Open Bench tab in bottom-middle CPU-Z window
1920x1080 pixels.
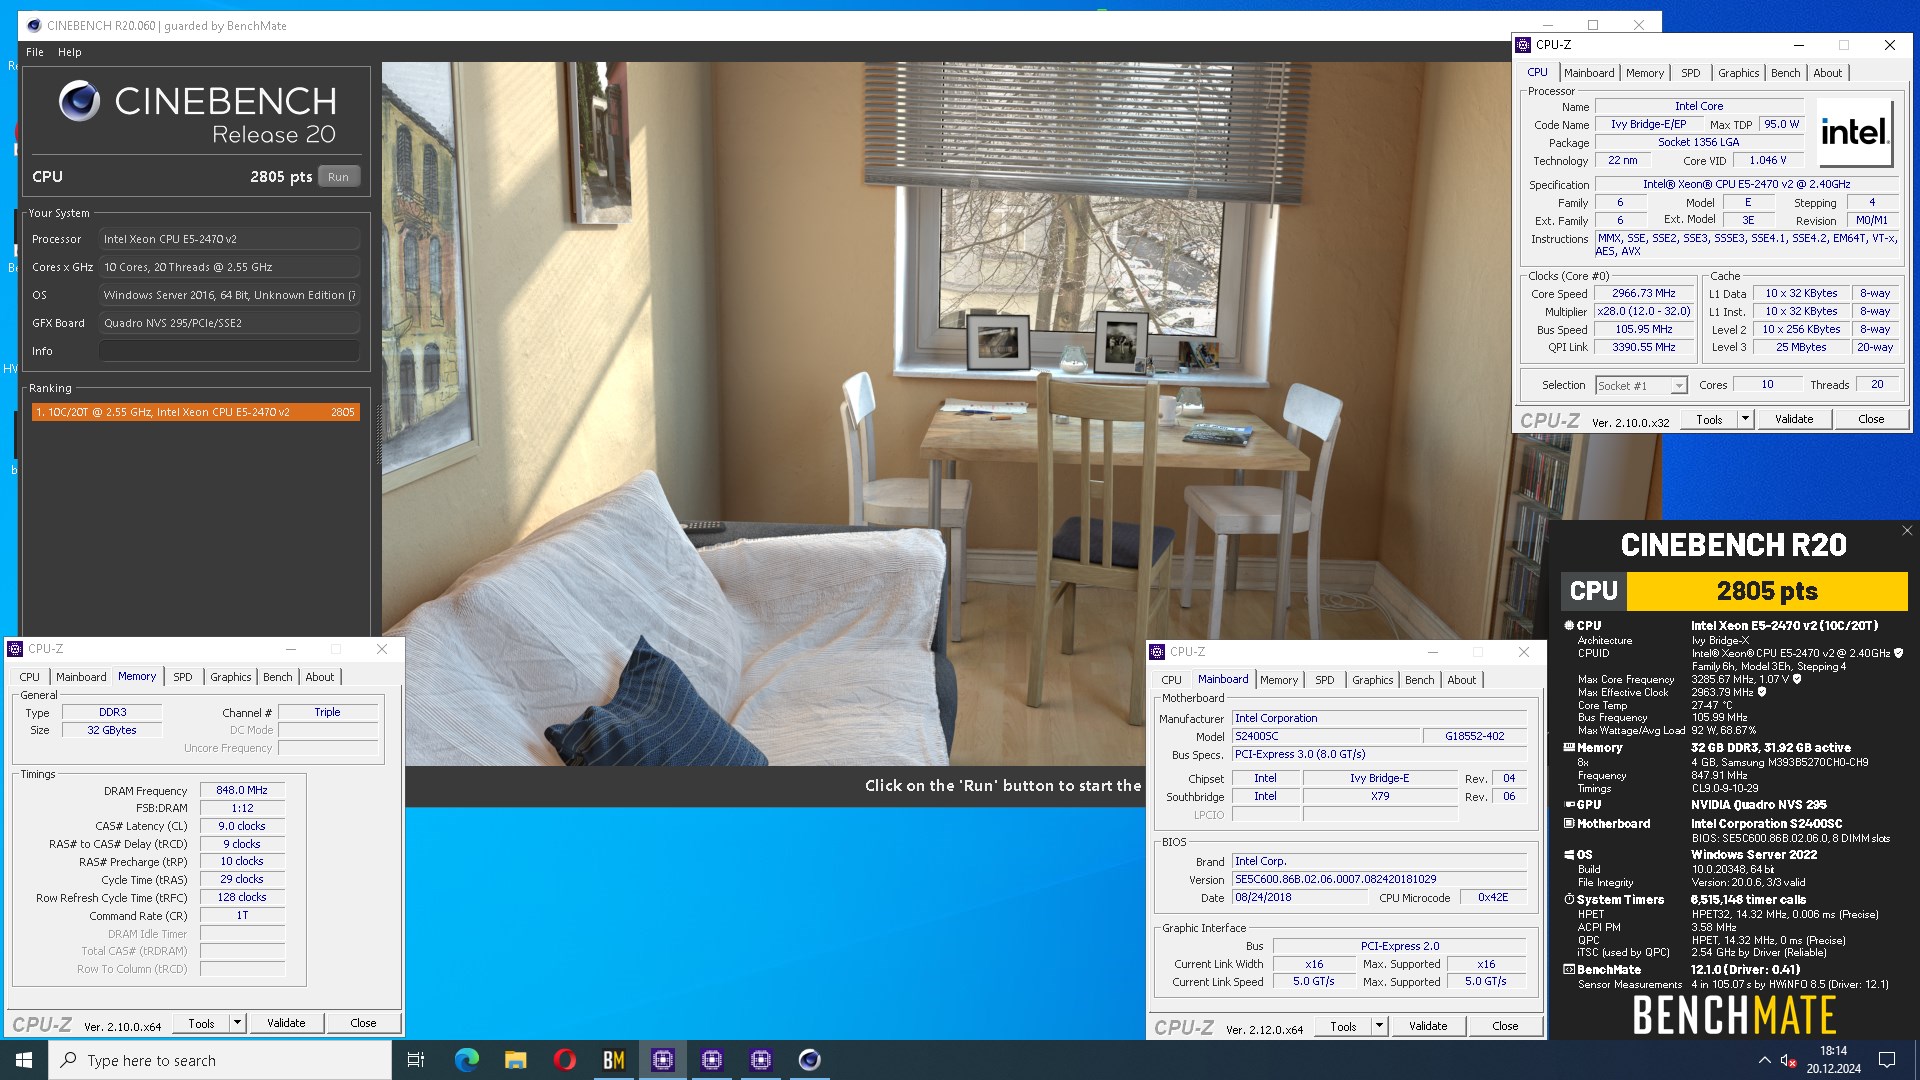coord(1420,680)
